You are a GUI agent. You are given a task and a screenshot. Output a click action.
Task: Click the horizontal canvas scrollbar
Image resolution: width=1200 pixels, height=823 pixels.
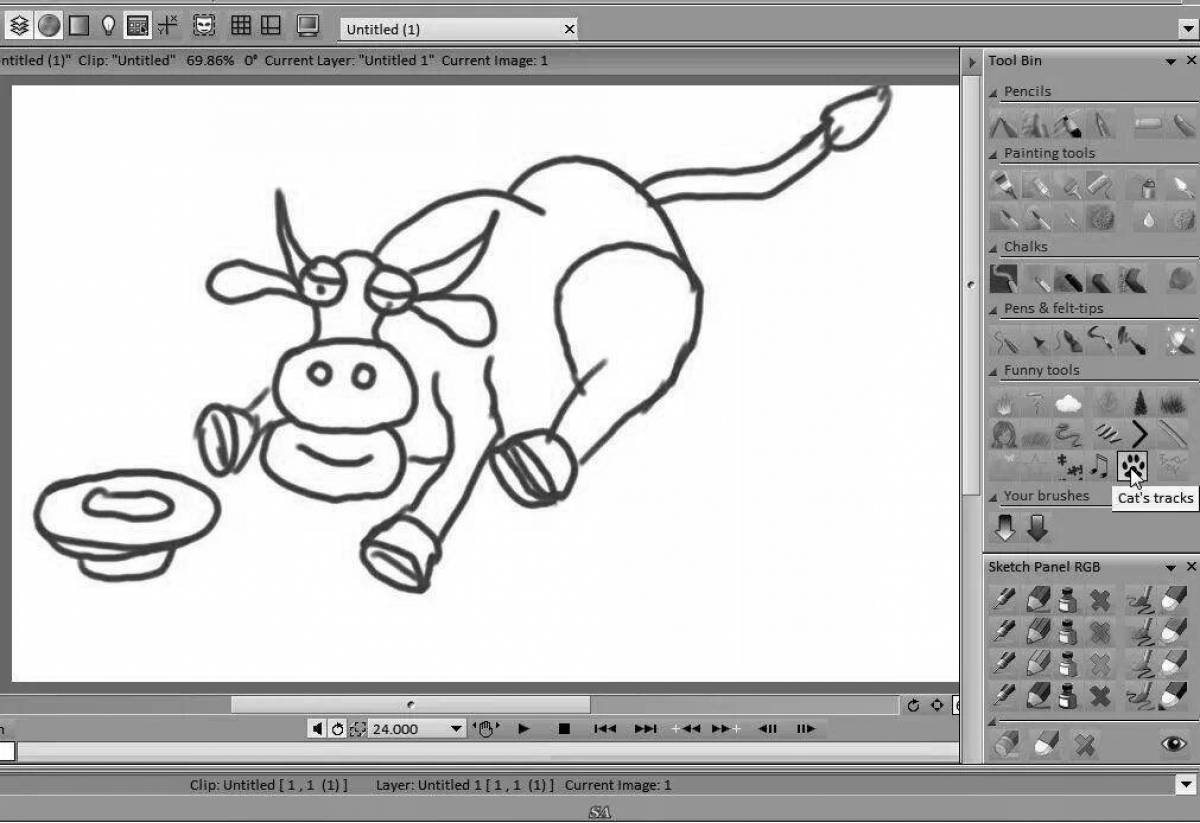pos(410,705)
